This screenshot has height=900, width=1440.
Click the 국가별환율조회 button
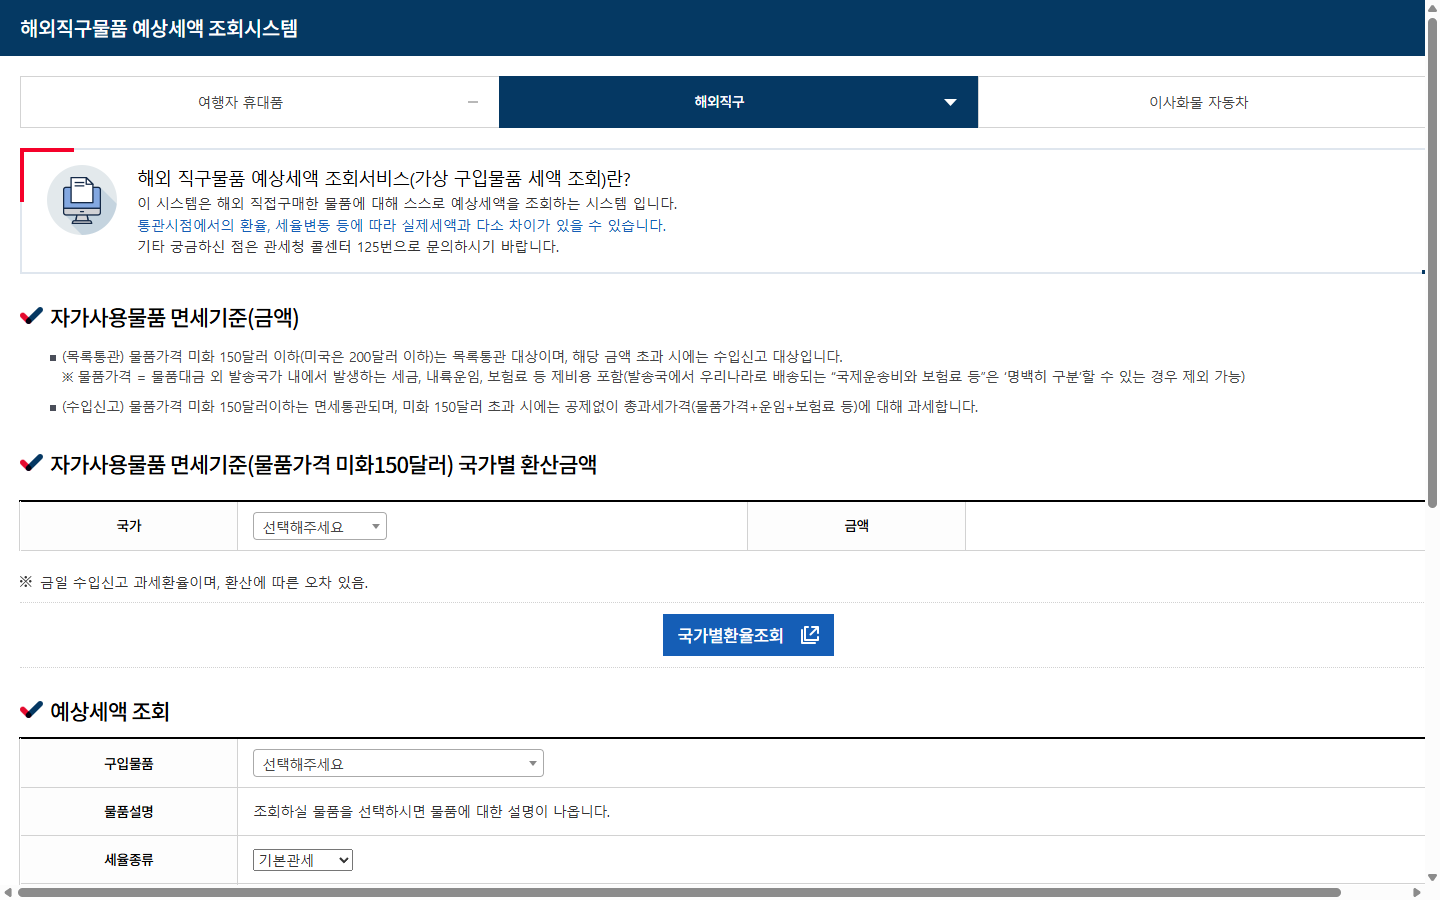(x=748, y=635)
